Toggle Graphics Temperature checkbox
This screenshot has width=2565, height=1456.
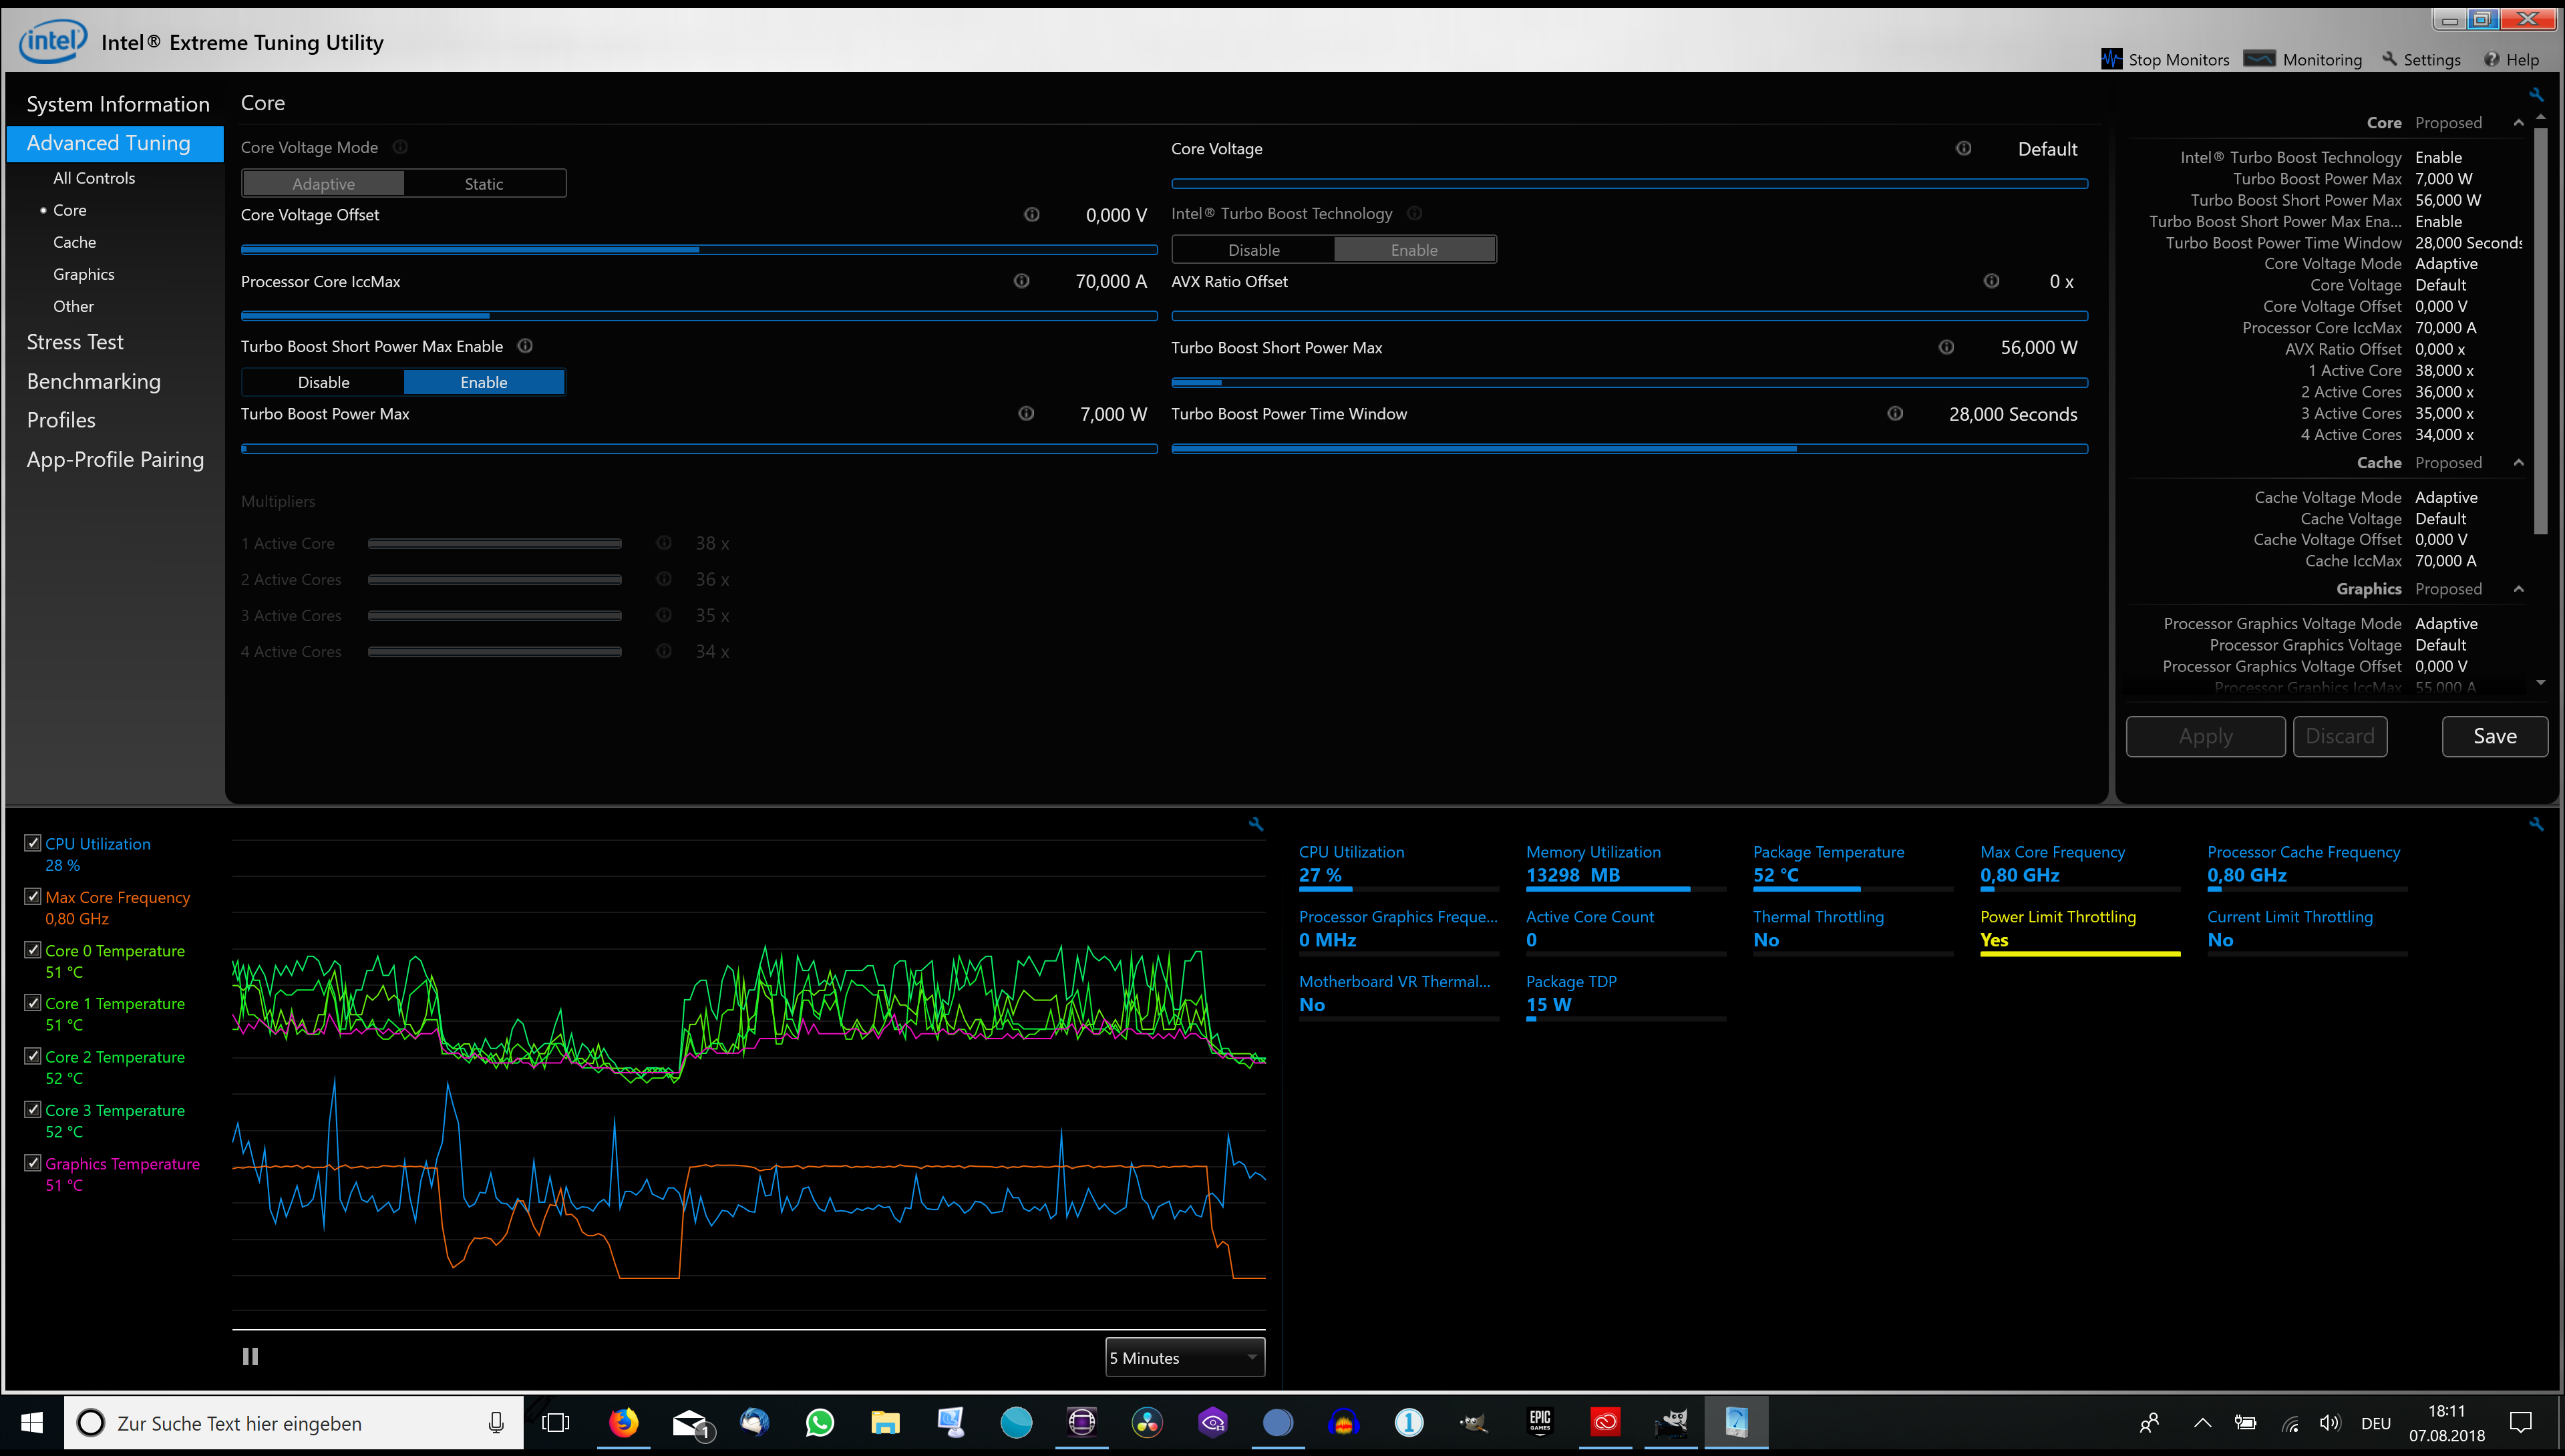tap(33, 1163)
